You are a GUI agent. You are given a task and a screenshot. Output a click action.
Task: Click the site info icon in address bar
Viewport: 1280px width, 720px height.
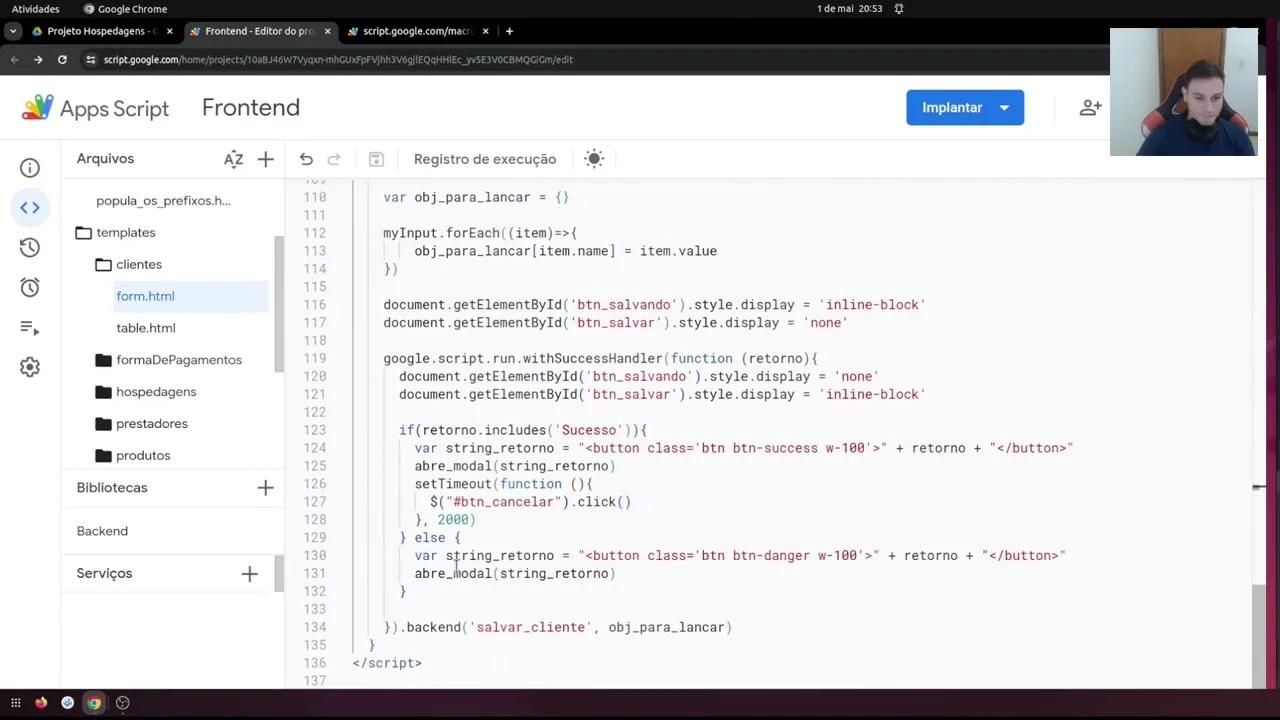coord(91,60)
